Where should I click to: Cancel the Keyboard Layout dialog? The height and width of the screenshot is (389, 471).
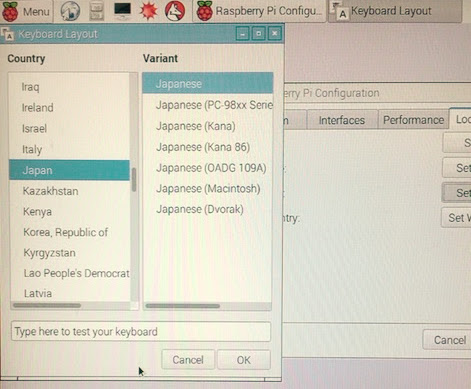tap(188, 360)
